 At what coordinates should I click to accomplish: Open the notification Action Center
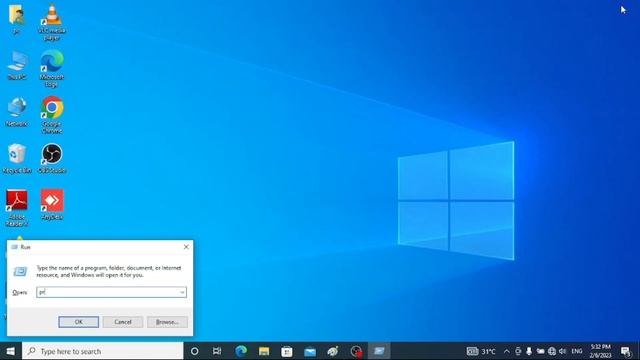(626, 351)
